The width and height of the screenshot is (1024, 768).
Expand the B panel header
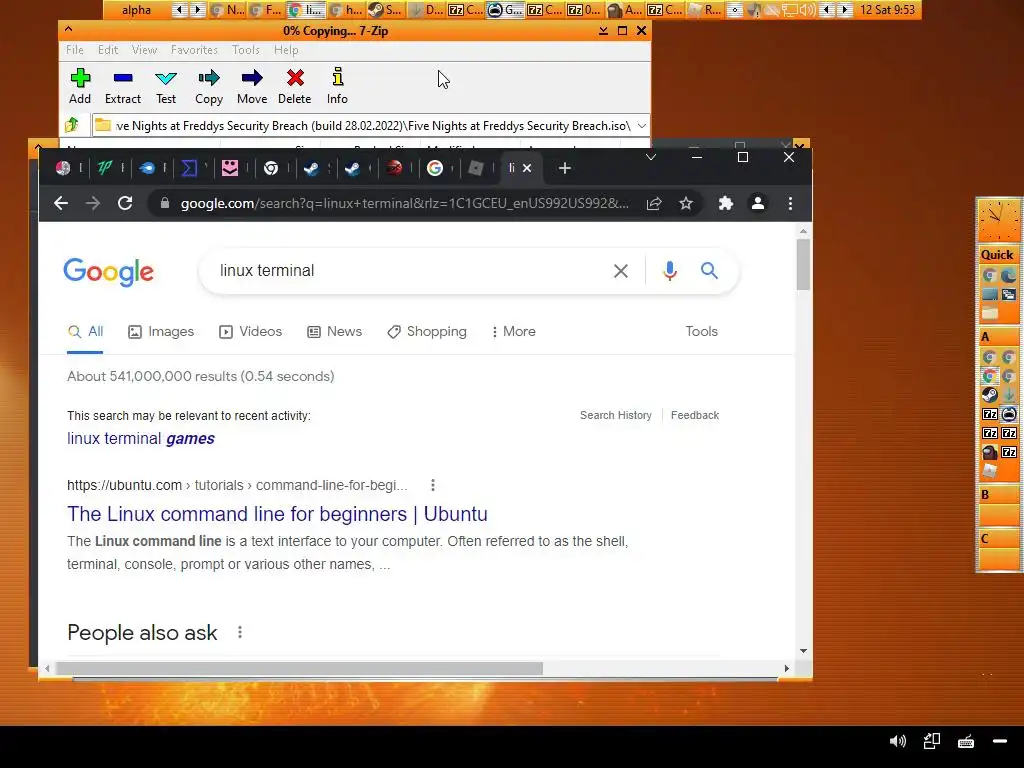(997, 494)
